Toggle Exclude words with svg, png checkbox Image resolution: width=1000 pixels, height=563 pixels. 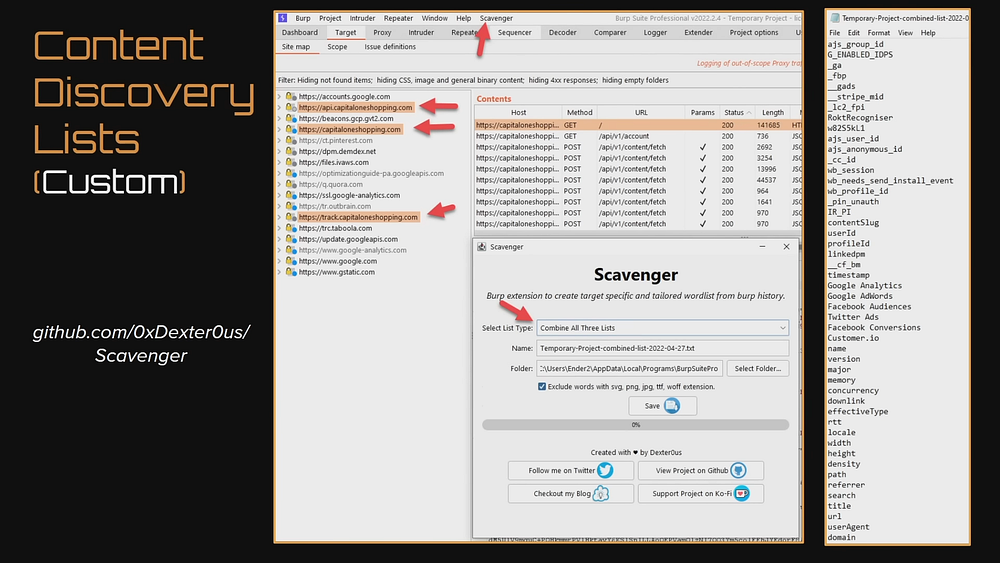click(542, 386)
